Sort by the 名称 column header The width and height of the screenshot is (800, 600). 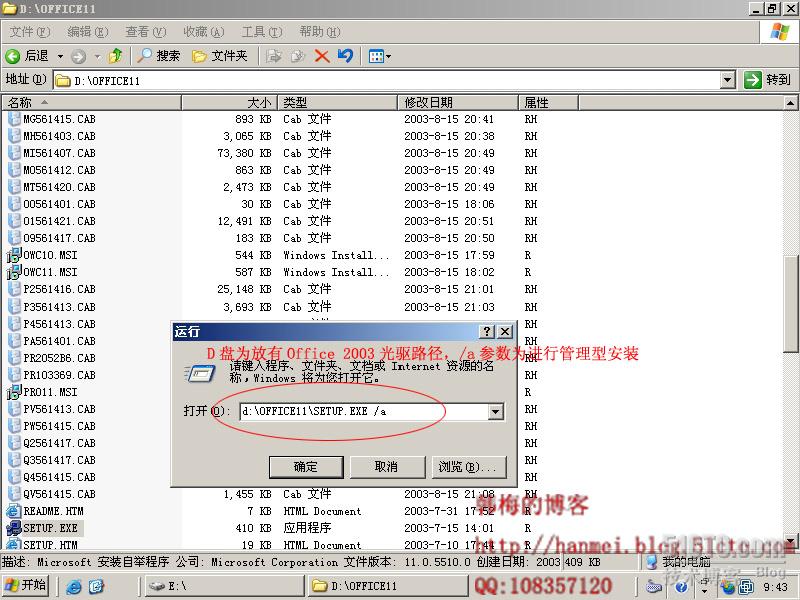tap(92, 103)
